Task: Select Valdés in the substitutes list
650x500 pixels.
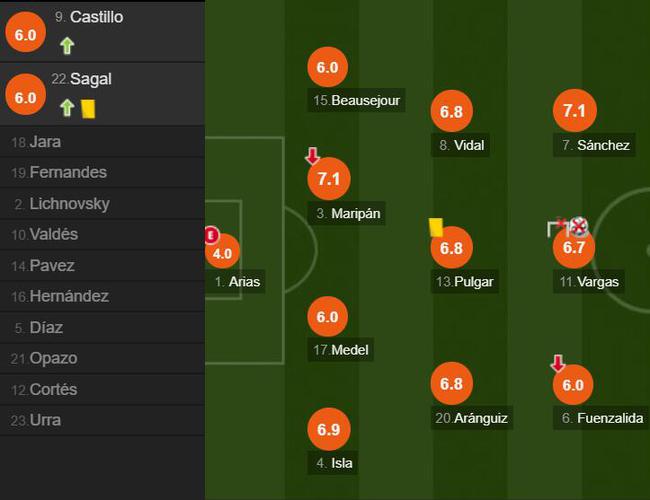Action: pyautogui.click(x=102, y=234)
